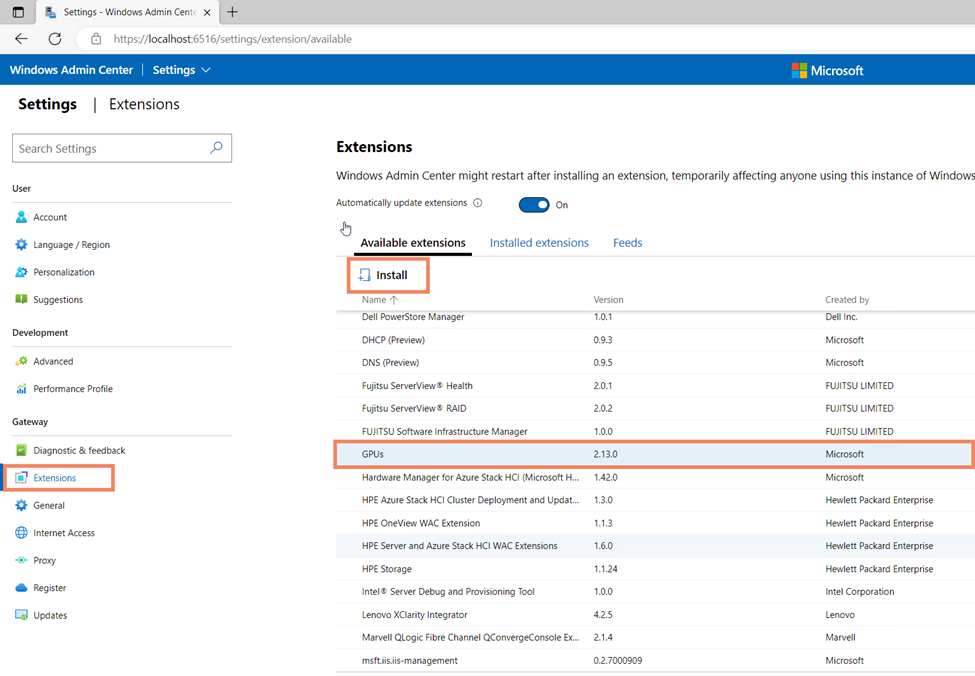Viewport: 975px width, 676px height.
Task: Switch to Feeds tab
Action: click(x=627, y=243)
